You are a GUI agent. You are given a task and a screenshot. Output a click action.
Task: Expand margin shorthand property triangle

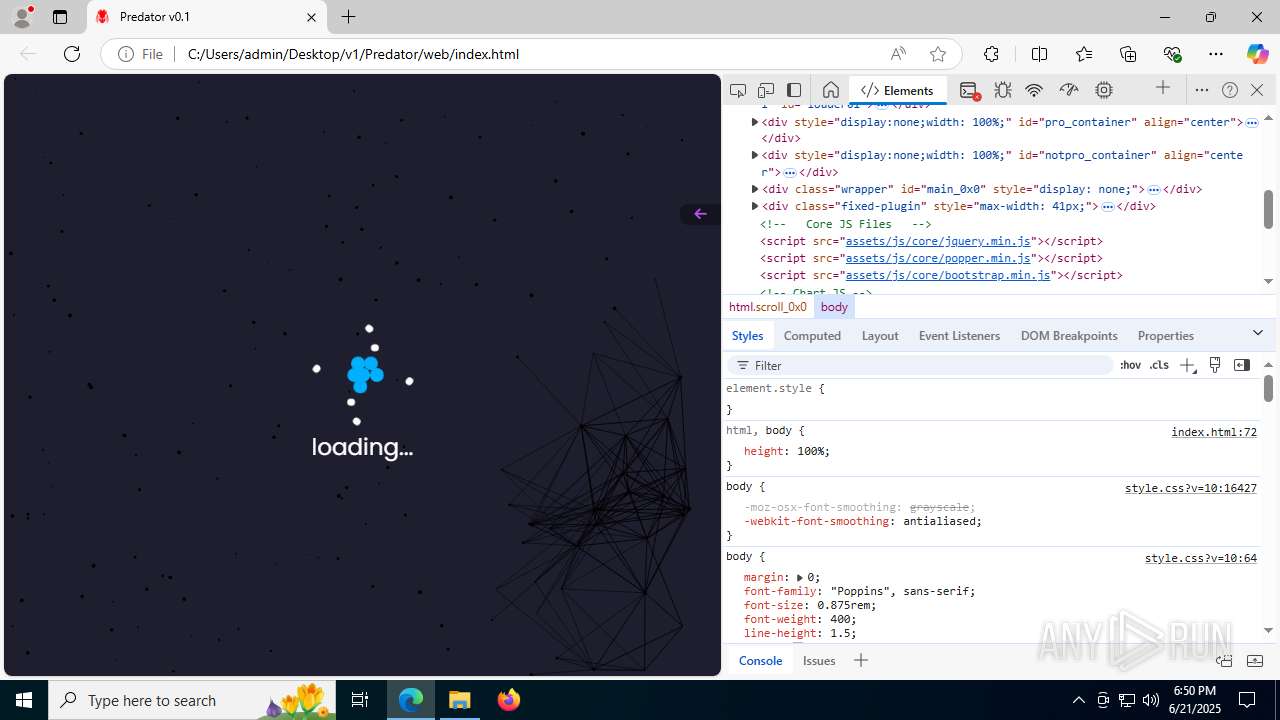tap(800, 578)
